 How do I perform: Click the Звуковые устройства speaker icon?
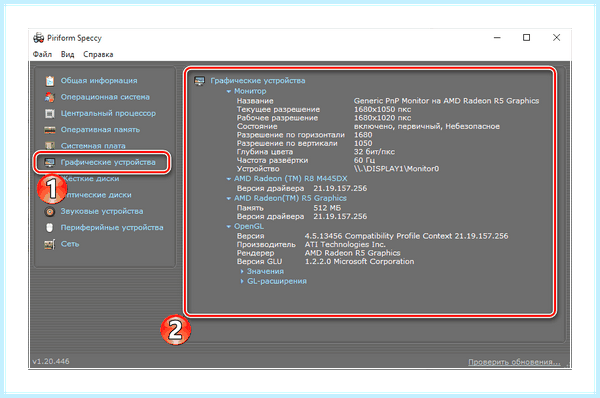pos(50,212)
